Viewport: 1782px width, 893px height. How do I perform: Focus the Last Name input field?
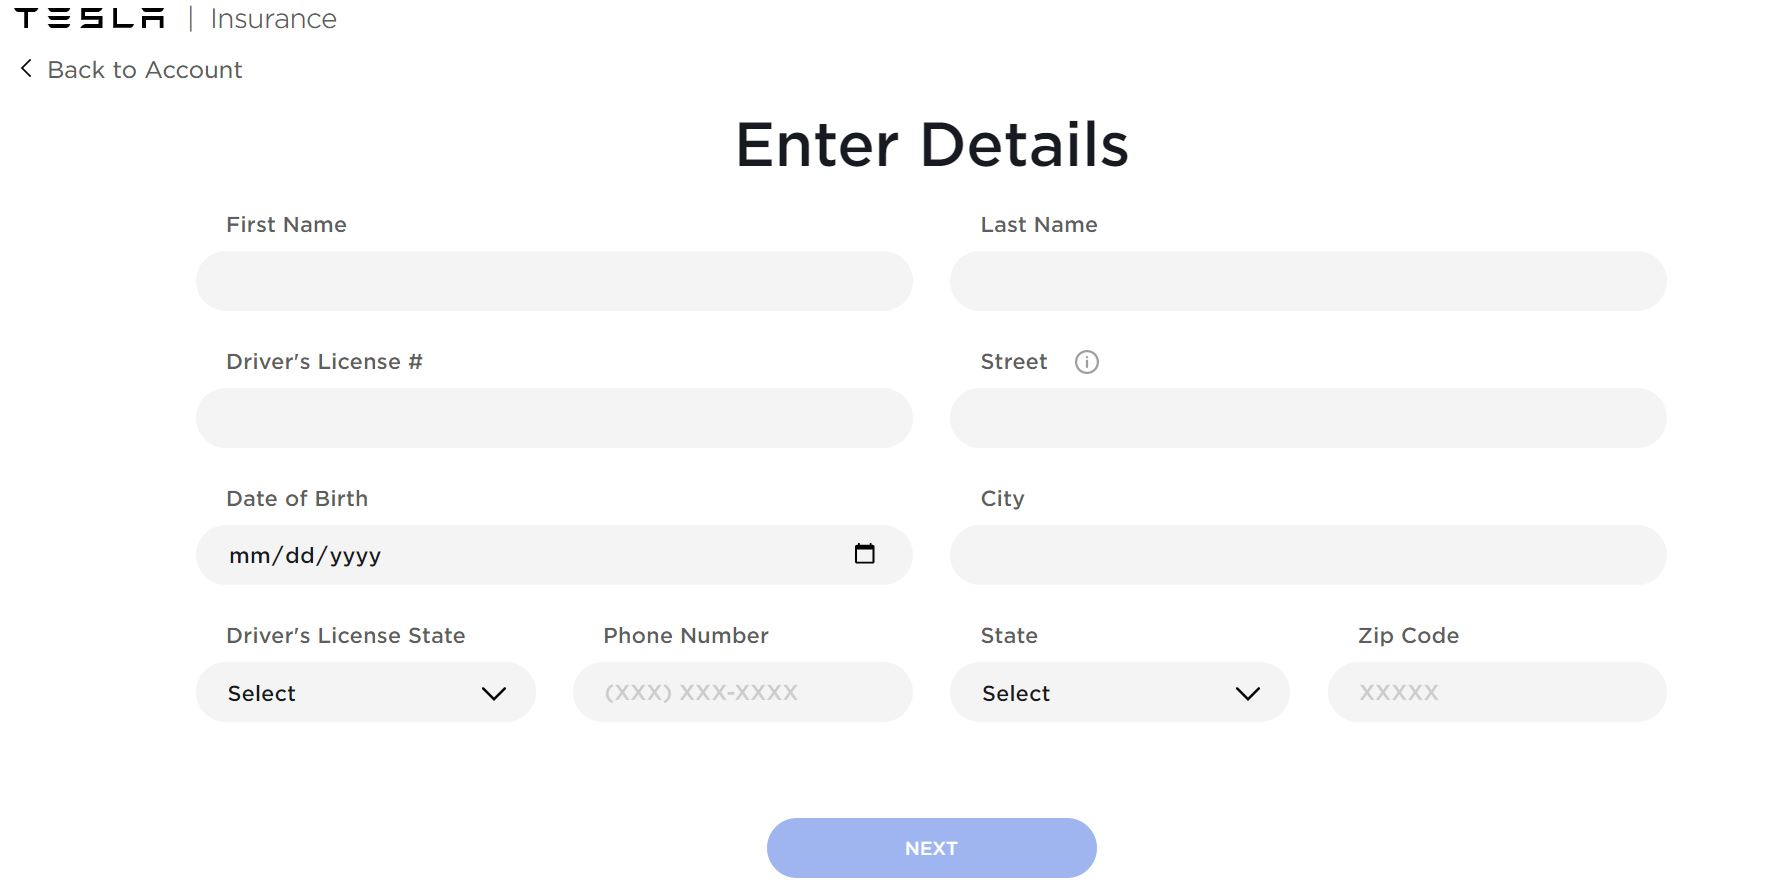pyautogui.click(x=1308, y=281)
